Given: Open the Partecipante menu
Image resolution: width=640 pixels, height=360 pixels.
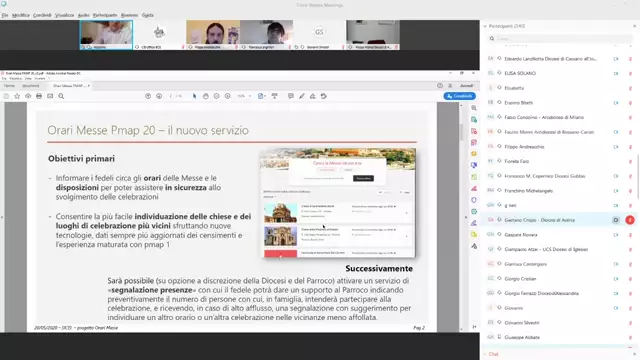Looking at the screenshot, I should (x=105, y=15).
